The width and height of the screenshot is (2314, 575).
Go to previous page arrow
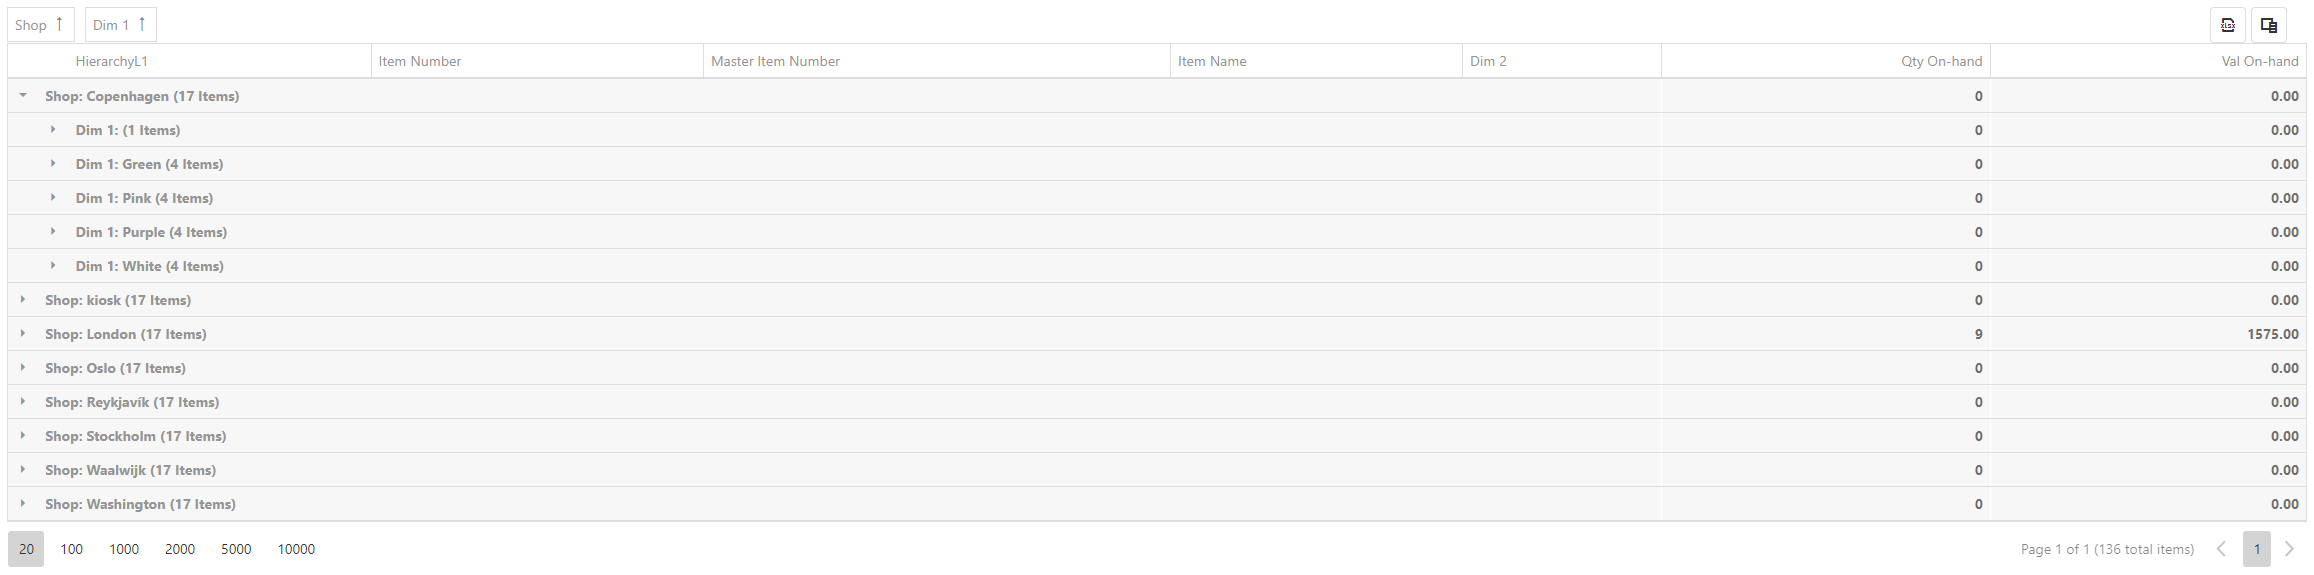pyautogui.click(x=2221, y=549)
